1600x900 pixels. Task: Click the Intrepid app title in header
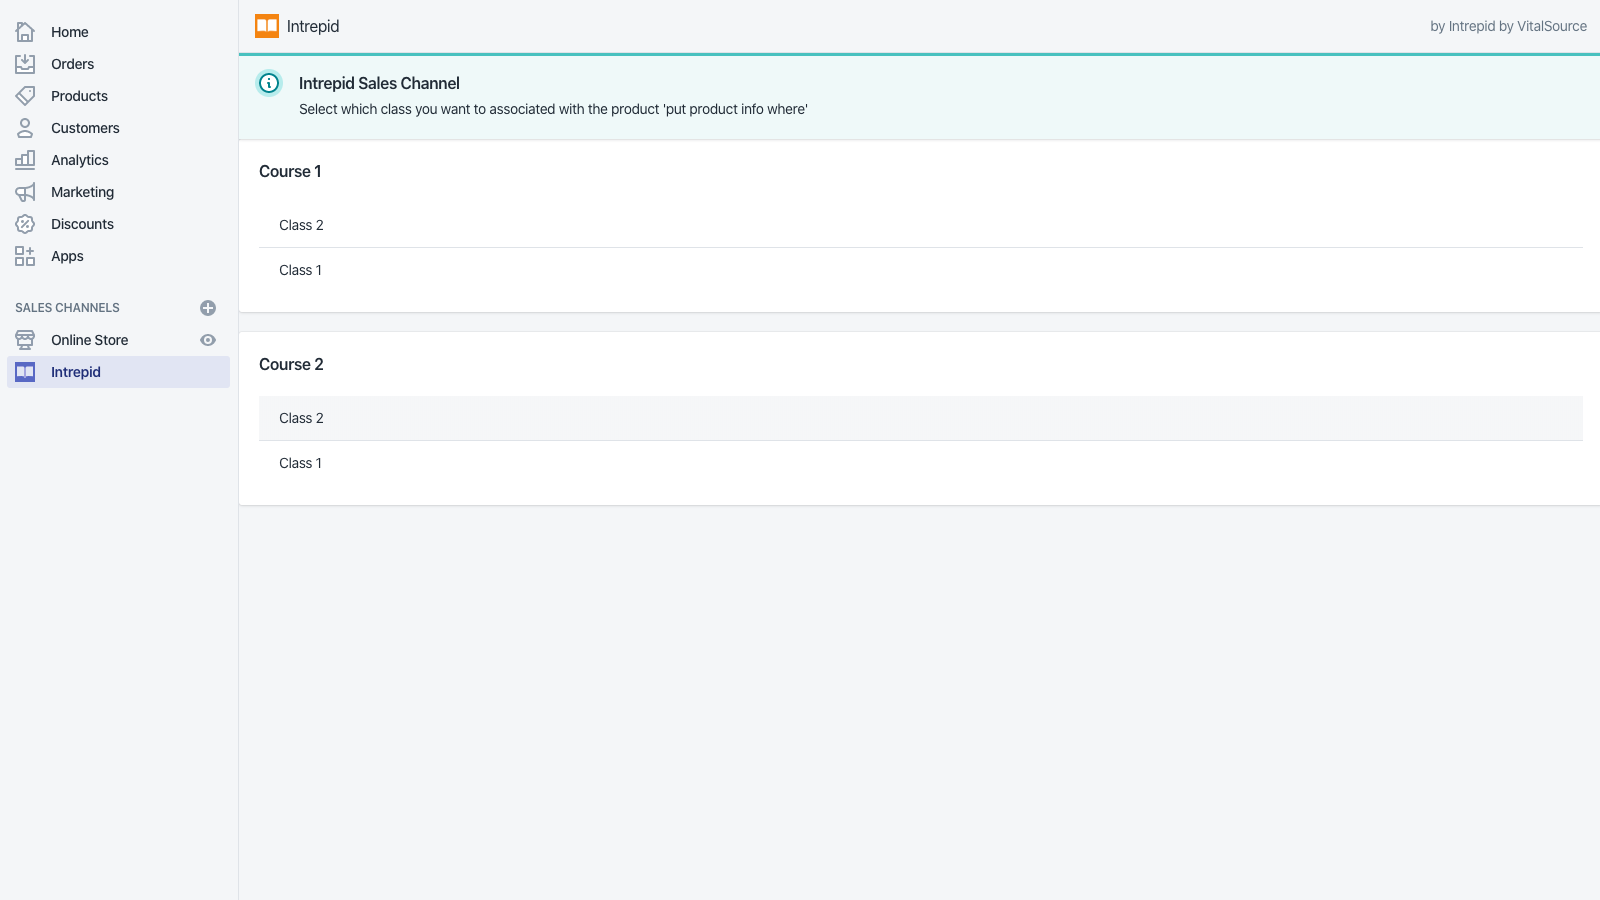click(313, 26)
